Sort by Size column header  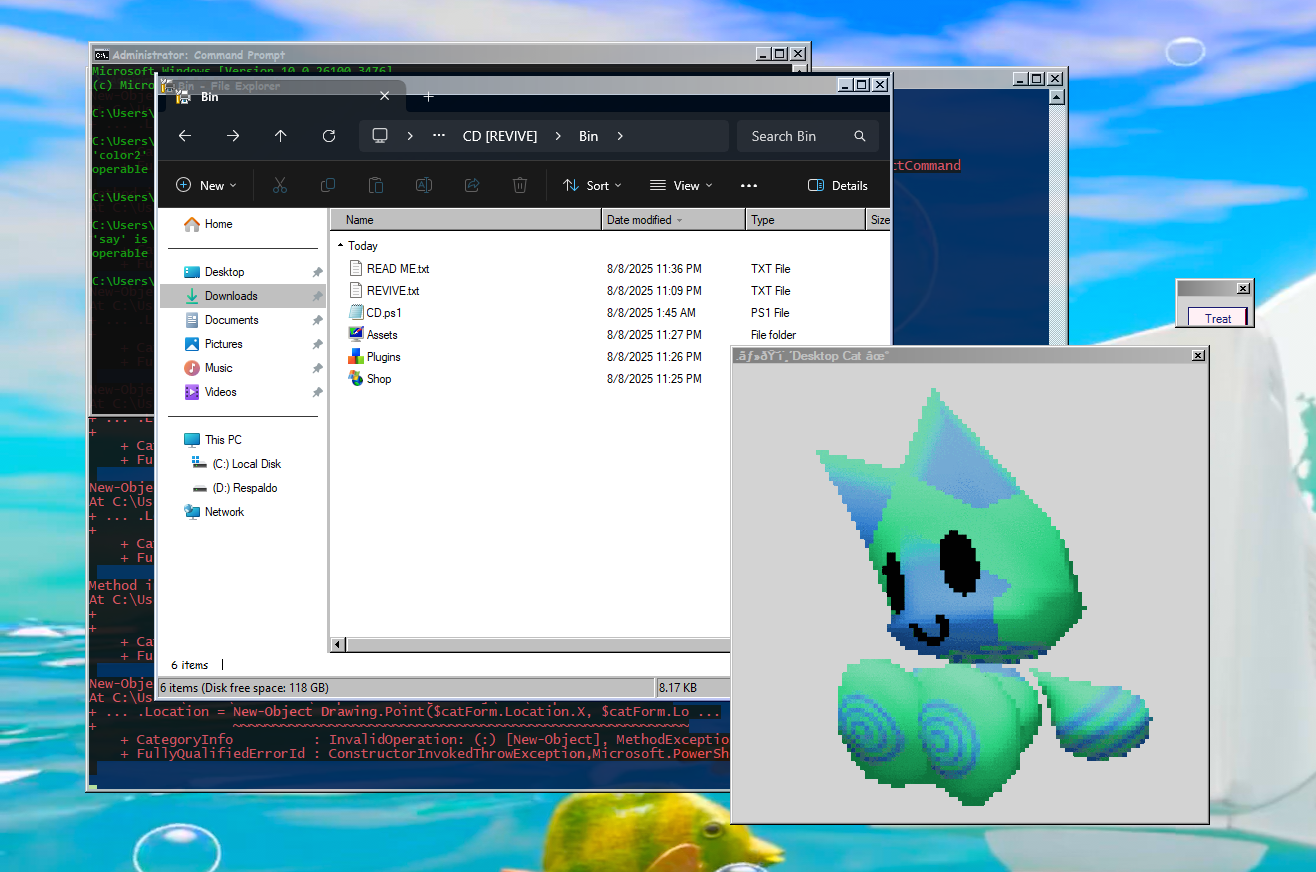pyautogui.click(x=879, y=220)
